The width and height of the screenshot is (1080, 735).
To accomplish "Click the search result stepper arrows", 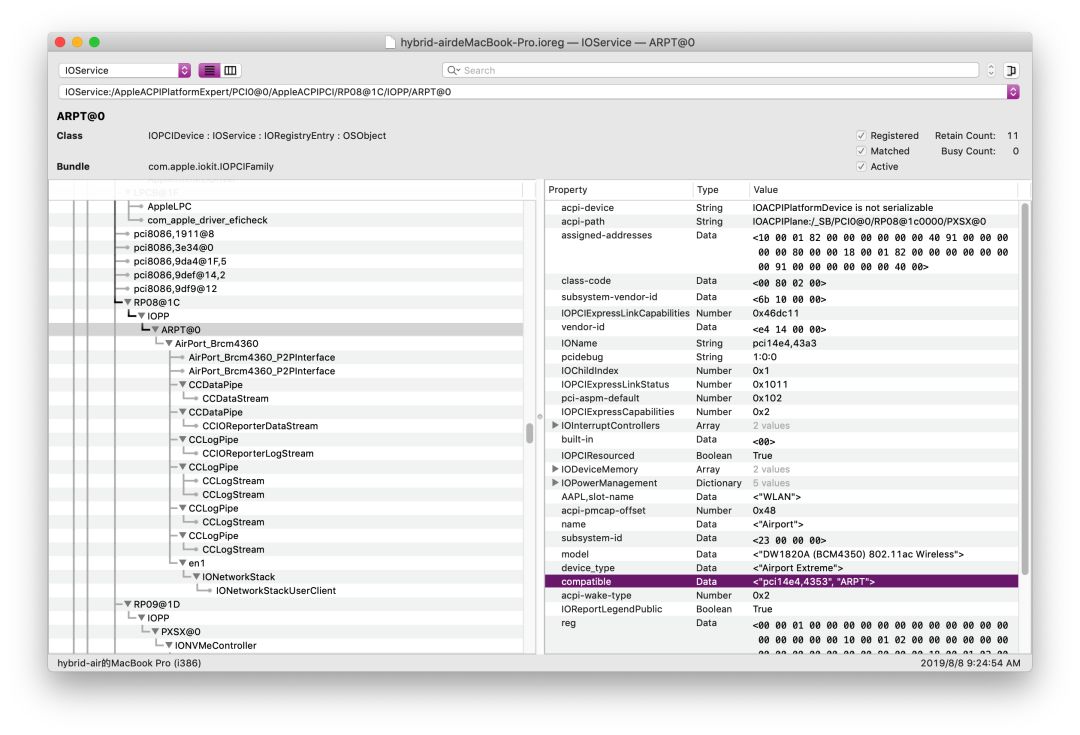I will pyautogui.click(x=991, y=70).
